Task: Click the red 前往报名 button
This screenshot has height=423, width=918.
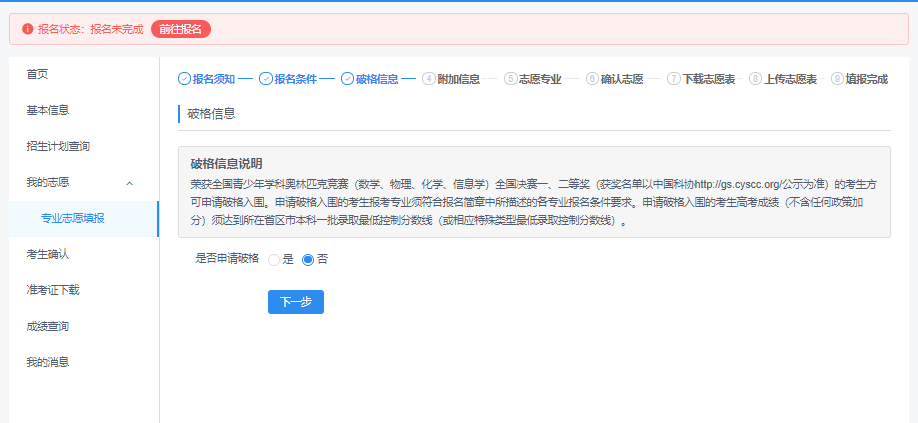Action: click(181, 29)
